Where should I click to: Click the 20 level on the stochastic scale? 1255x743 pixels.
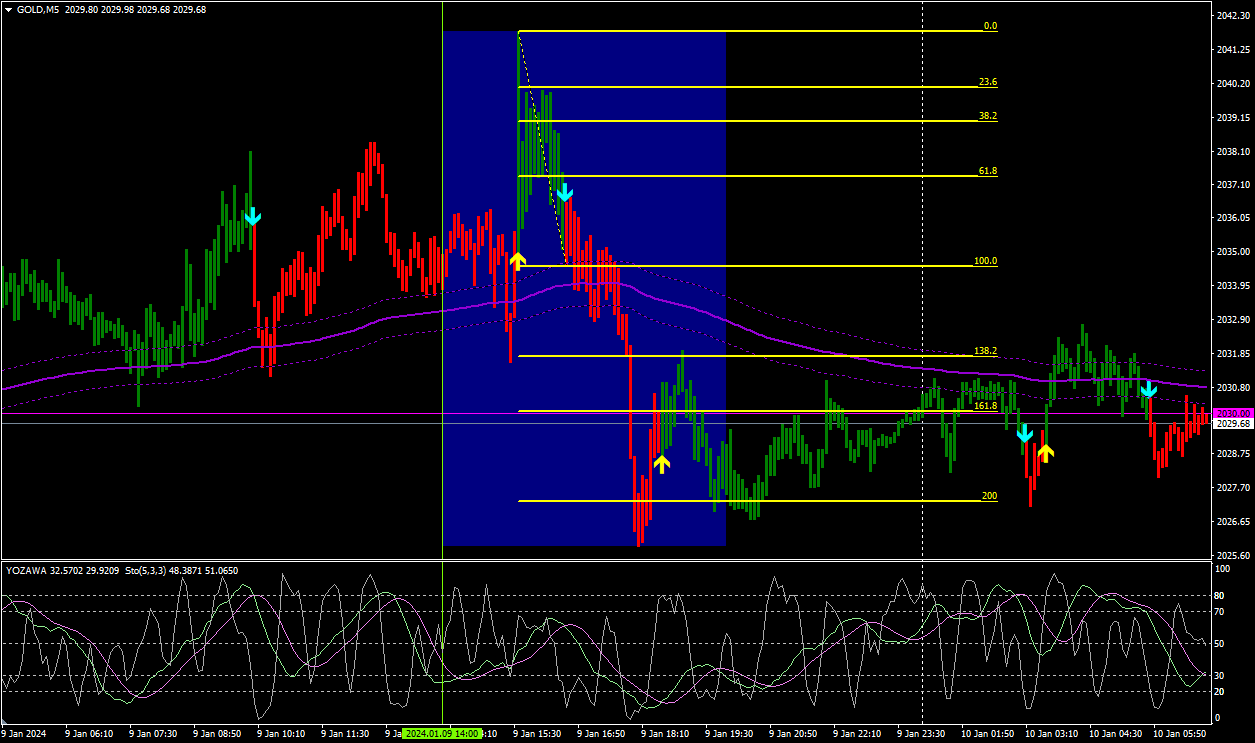1219,691
